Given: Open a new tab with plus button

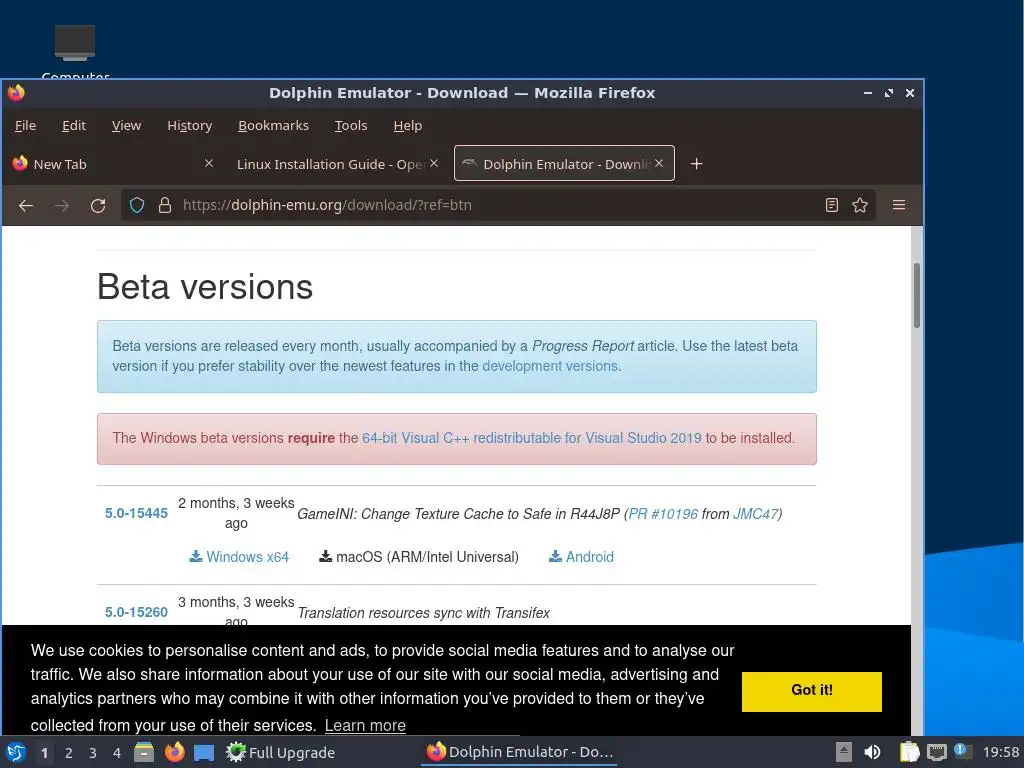Looking at the screenshot, I should click(x=697, y=164).
